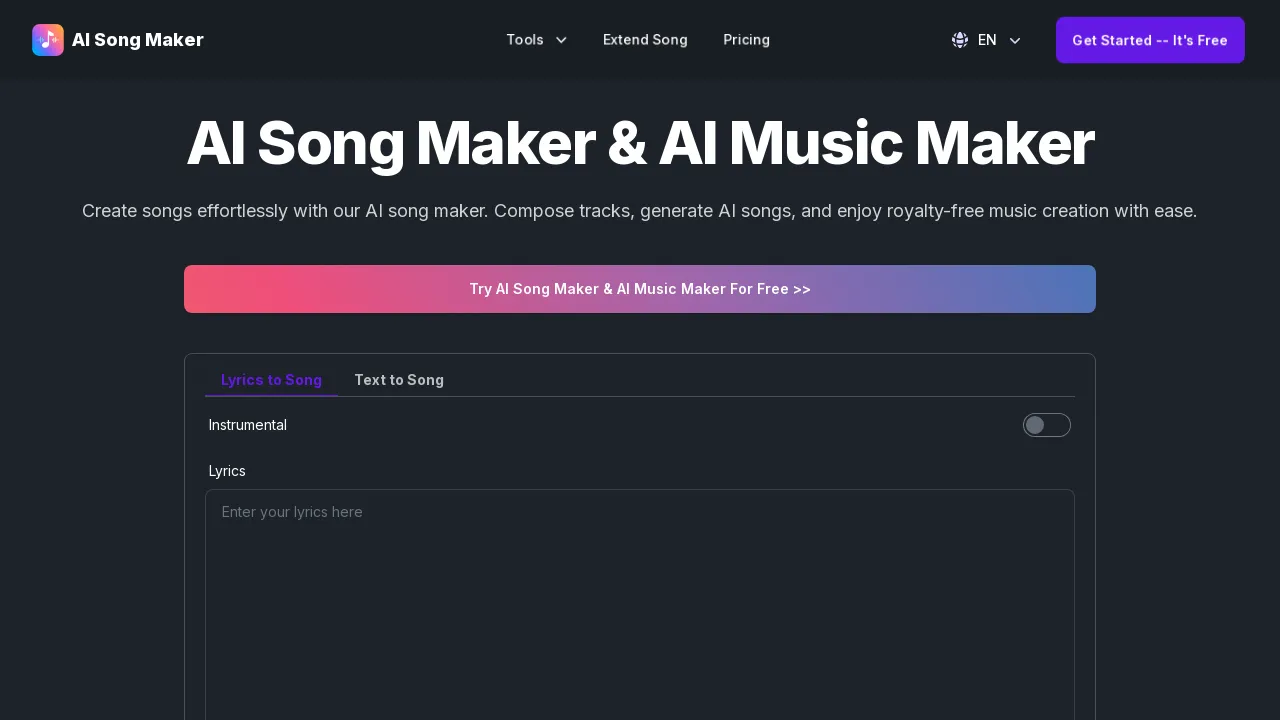Click the Lyrics section label above the text box
Viewport: 1280px width, 720px height.
pos(227,470)
